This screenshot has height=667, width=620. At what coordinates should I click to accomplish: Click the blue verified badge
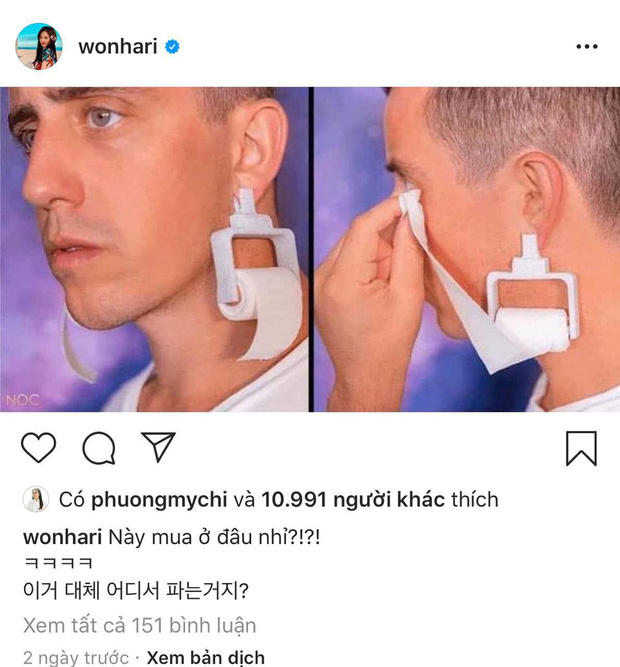(172, 47)
